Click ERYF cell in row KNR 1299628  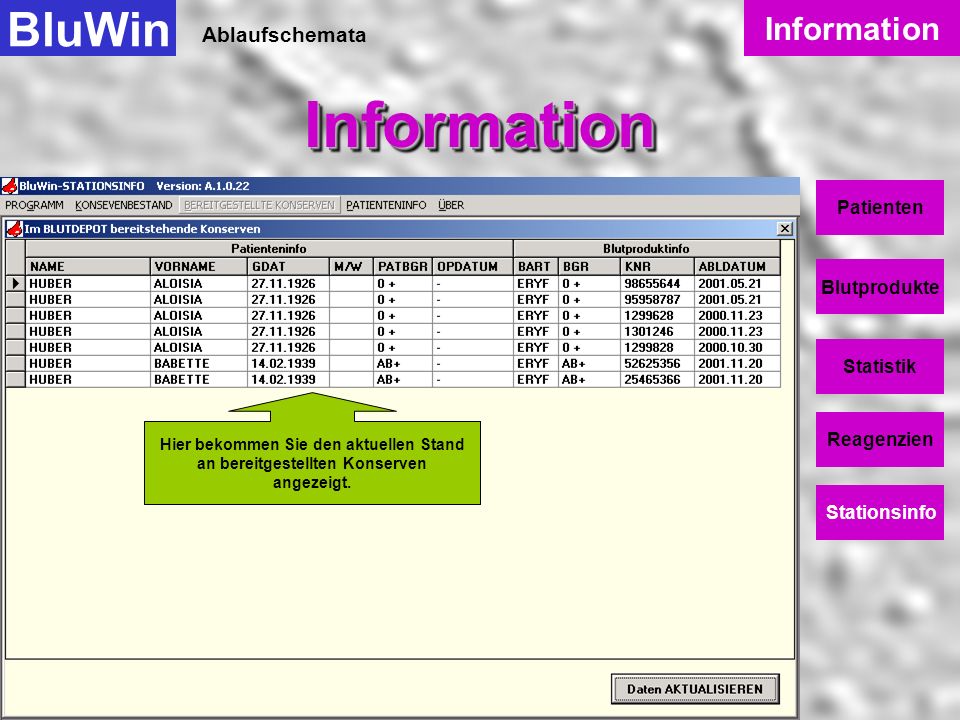[536, 315]
